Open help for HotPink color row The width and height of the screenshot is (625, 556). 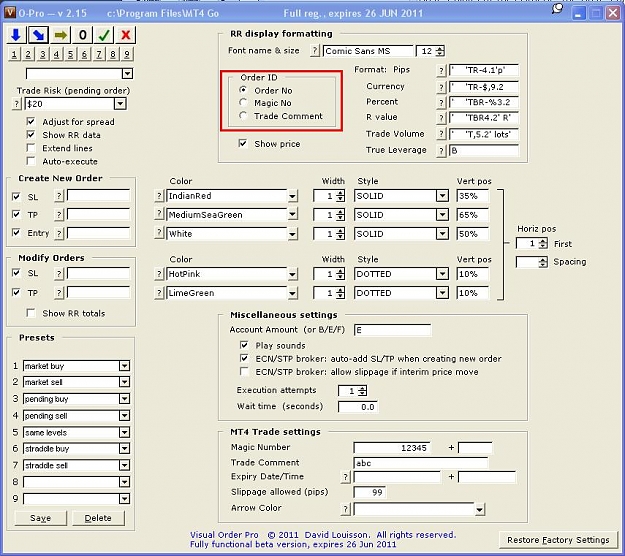coord(159,274)
